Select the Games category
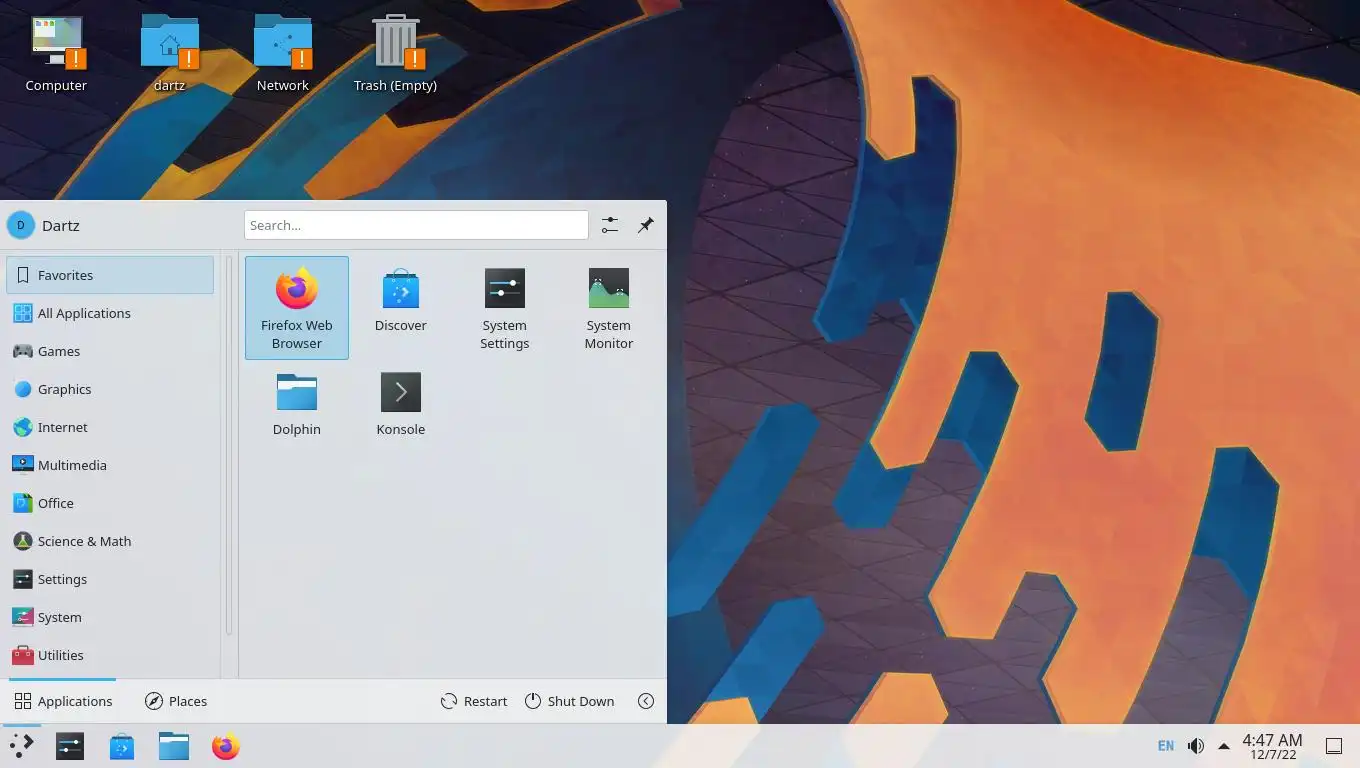The height and width of the screenshot is (768, 1360). (x=110, y=351)
